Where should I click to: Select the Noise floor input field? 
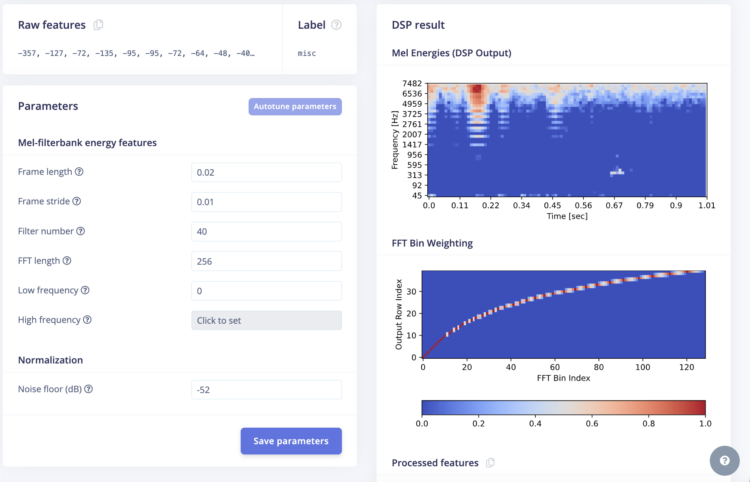266,390
